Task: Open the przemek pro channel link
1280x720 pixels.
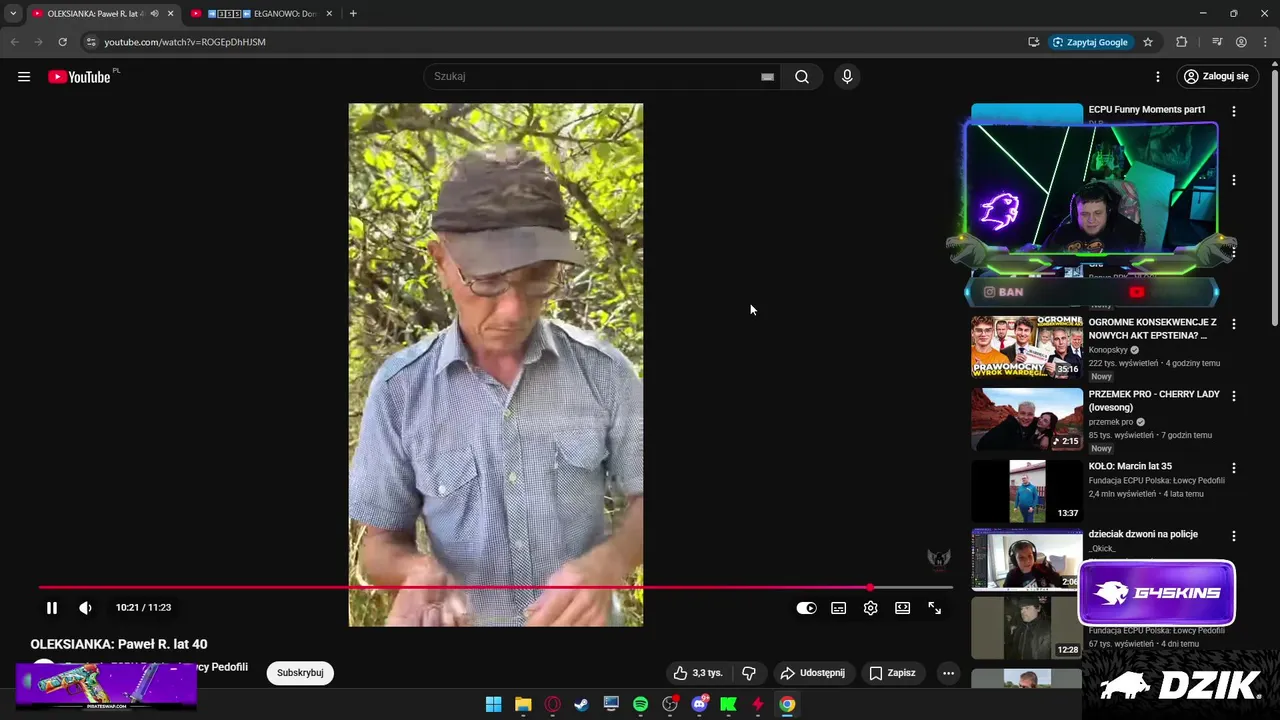Action: click(1111, 422)
